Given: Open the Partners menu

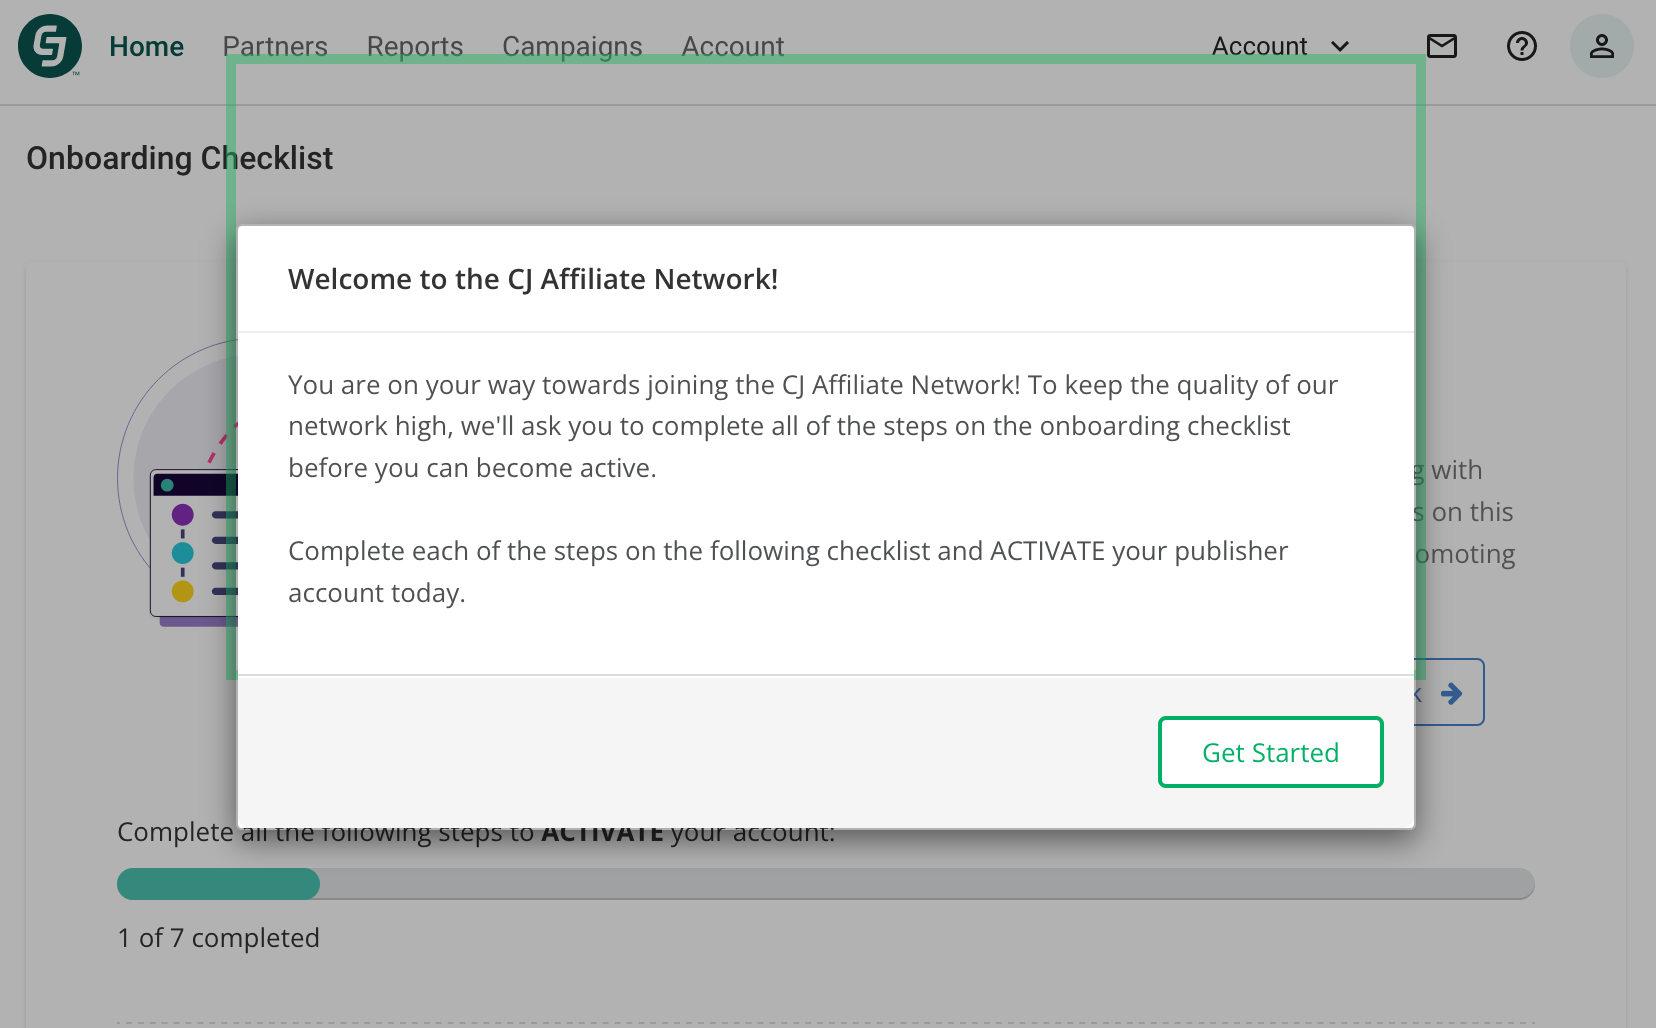Looking at the screenshot, I should click(x=275, y=46).
